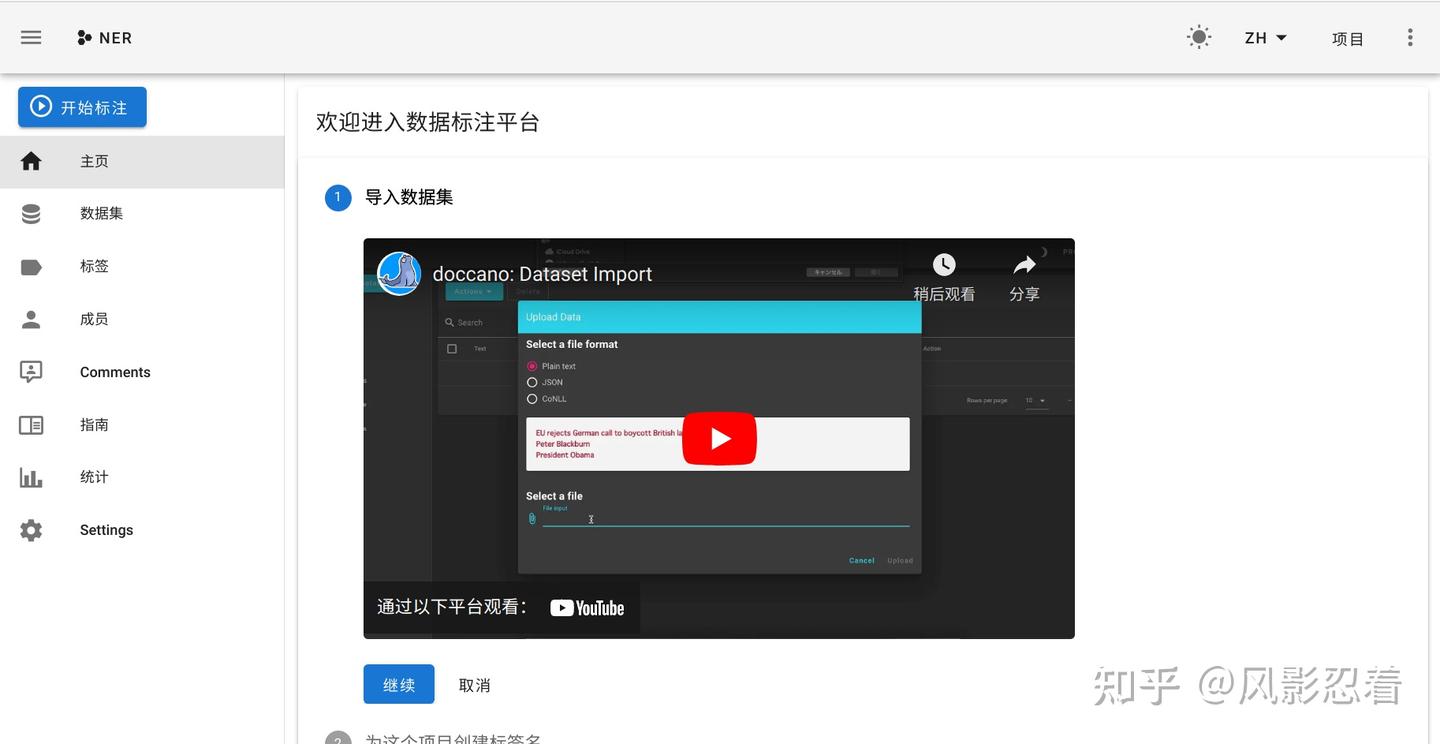
Task: Click the 继续 button
Action: click(398, 684)
